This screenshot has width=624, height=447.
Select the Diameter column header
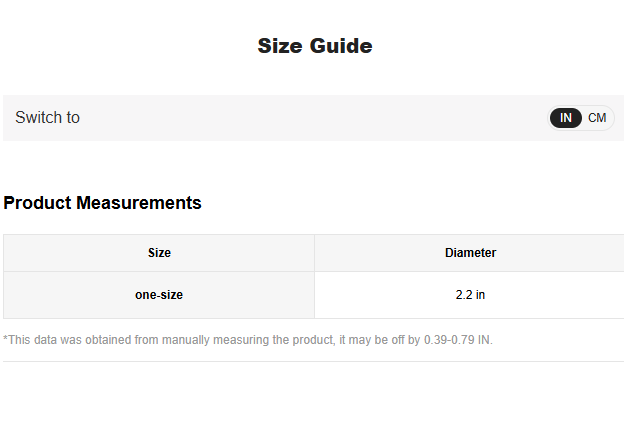tap(470, 253)
